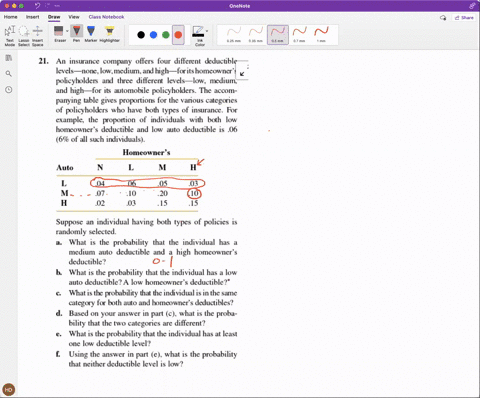Click the HO account avatar
The height and width of the screenshot is (398, 480).
(x=9, y=389)
